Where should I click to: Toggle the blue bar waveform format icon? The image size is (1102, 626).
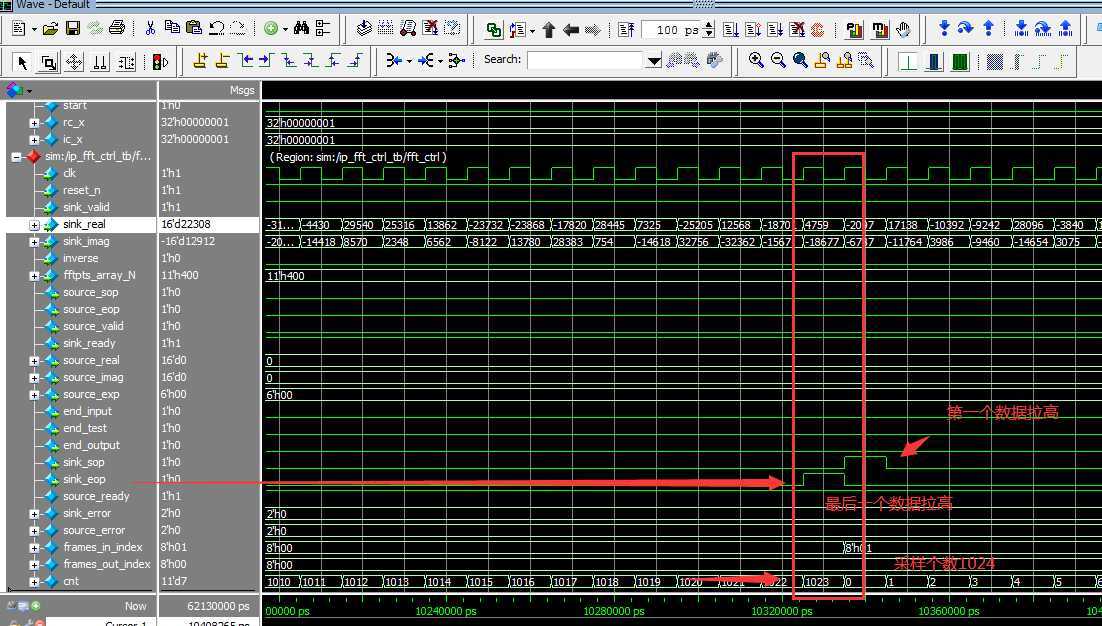pyautogui.click(x=934, y=62)
